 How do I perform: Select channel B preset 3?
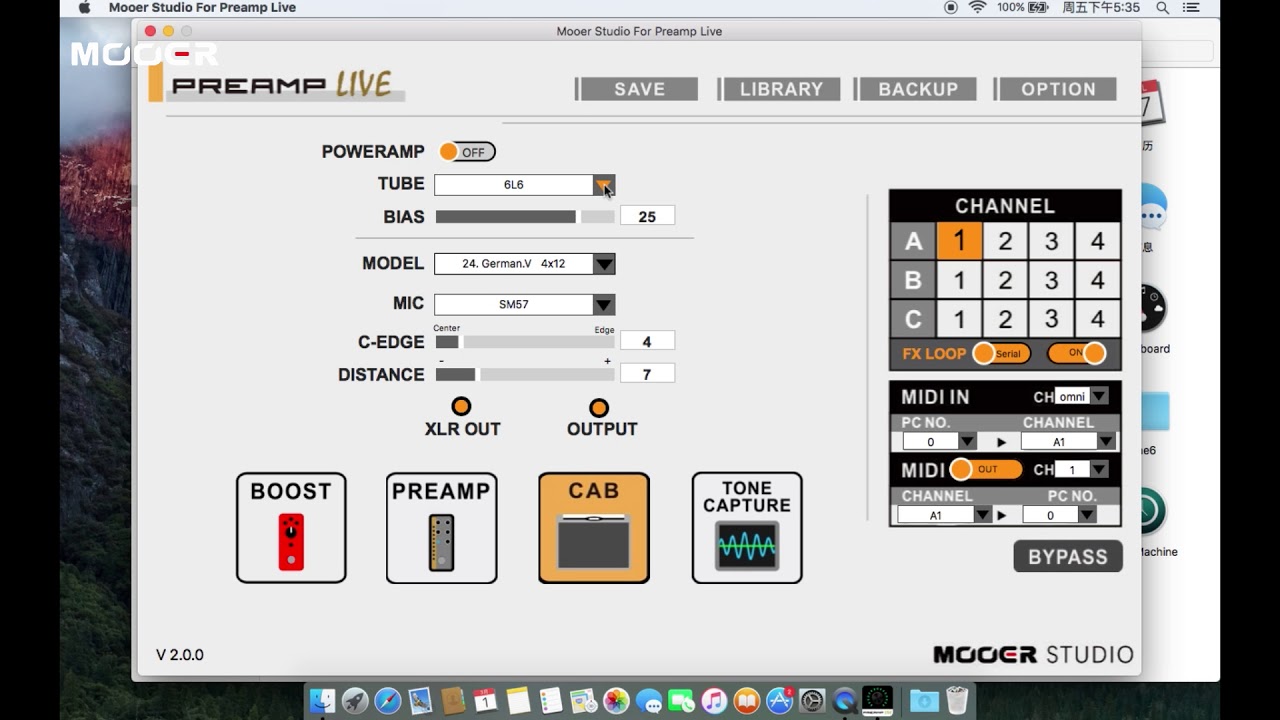point(1051,280)
